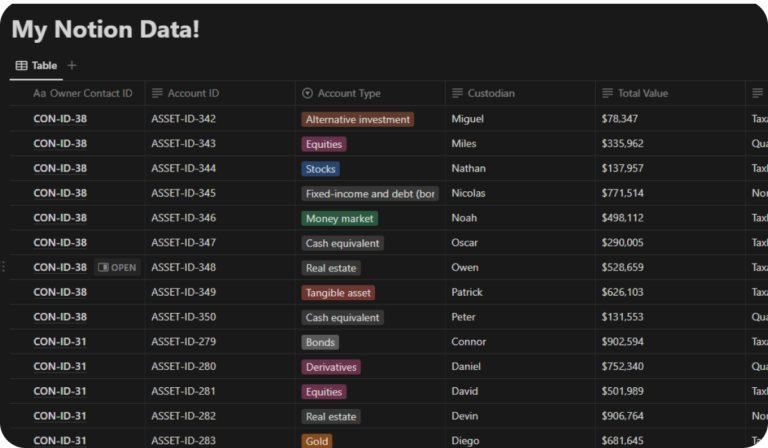Click the text icon in Custodian header
This screenshot has height=448, width=768.
[457, 94]
